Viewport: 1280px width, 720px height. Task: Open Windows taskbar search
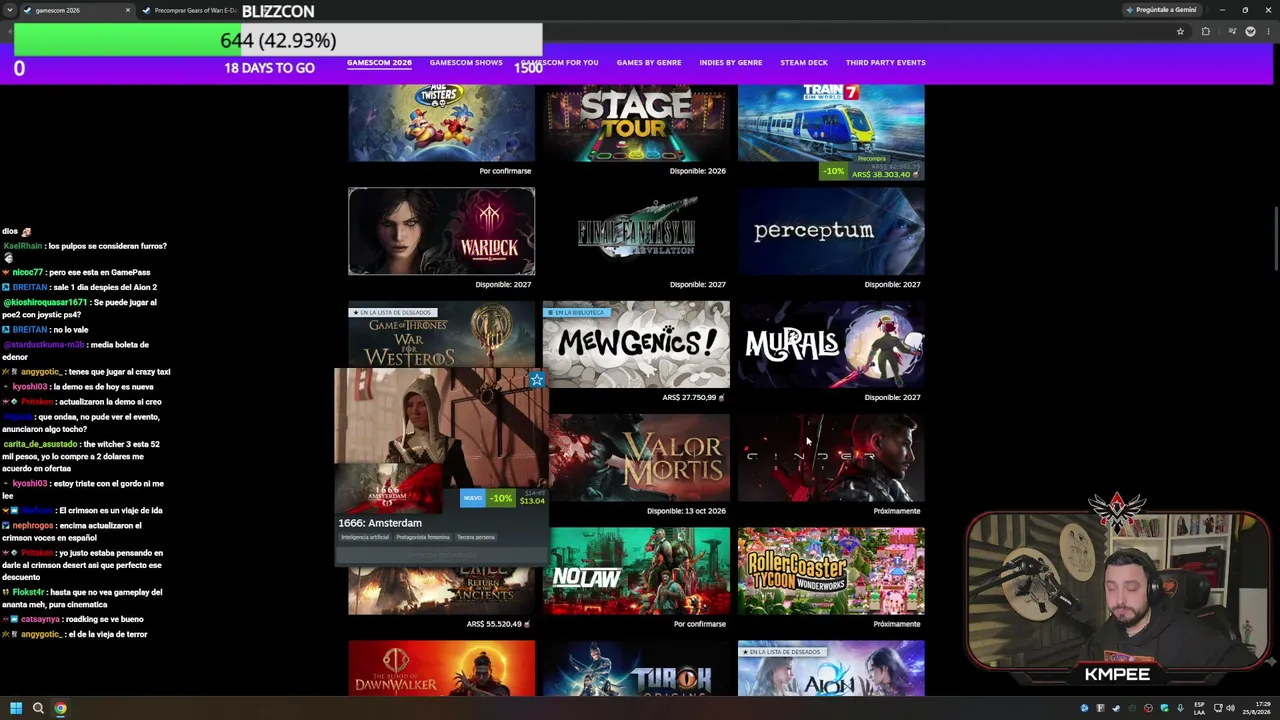coord(38,708)
